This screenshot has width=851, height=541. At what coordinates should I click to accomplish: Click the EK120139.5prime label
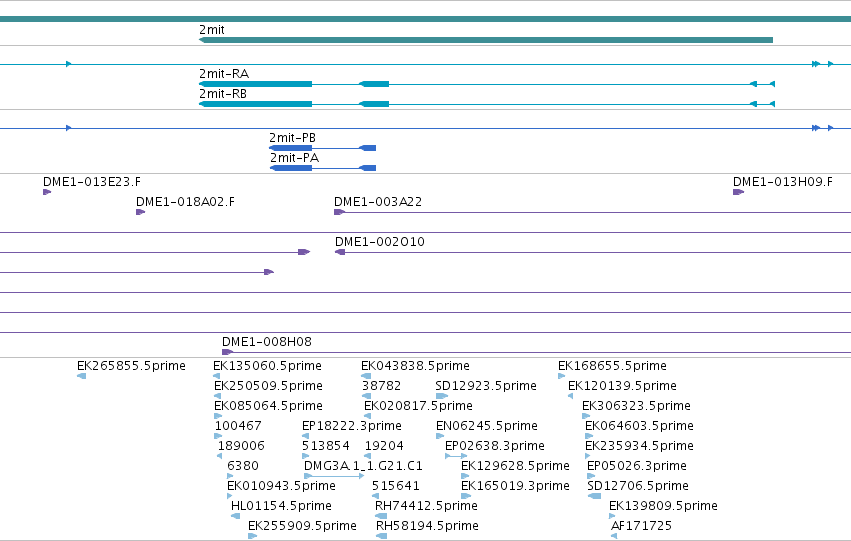click(623, 386)
